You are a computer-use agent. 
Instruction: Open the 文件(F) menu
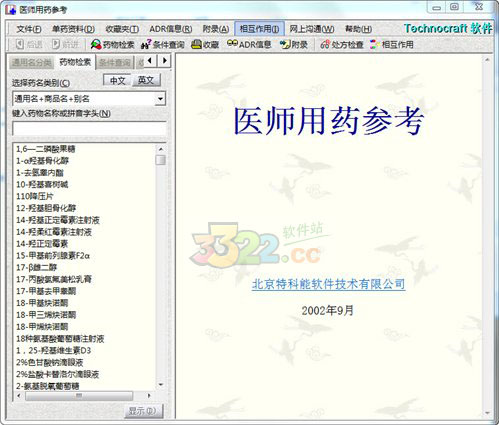[x=29, y=29]
